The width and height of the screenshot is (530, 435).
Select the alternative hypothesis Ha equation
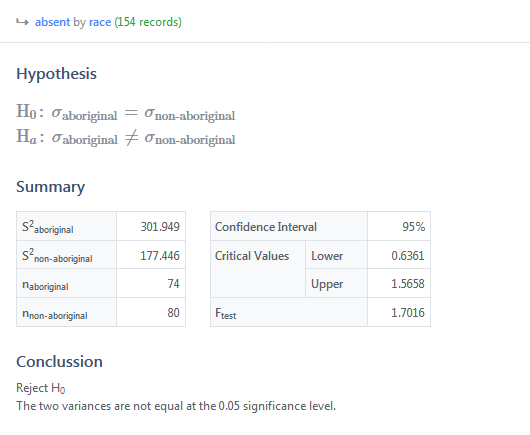pyautogui.click(x=125, y=137)
